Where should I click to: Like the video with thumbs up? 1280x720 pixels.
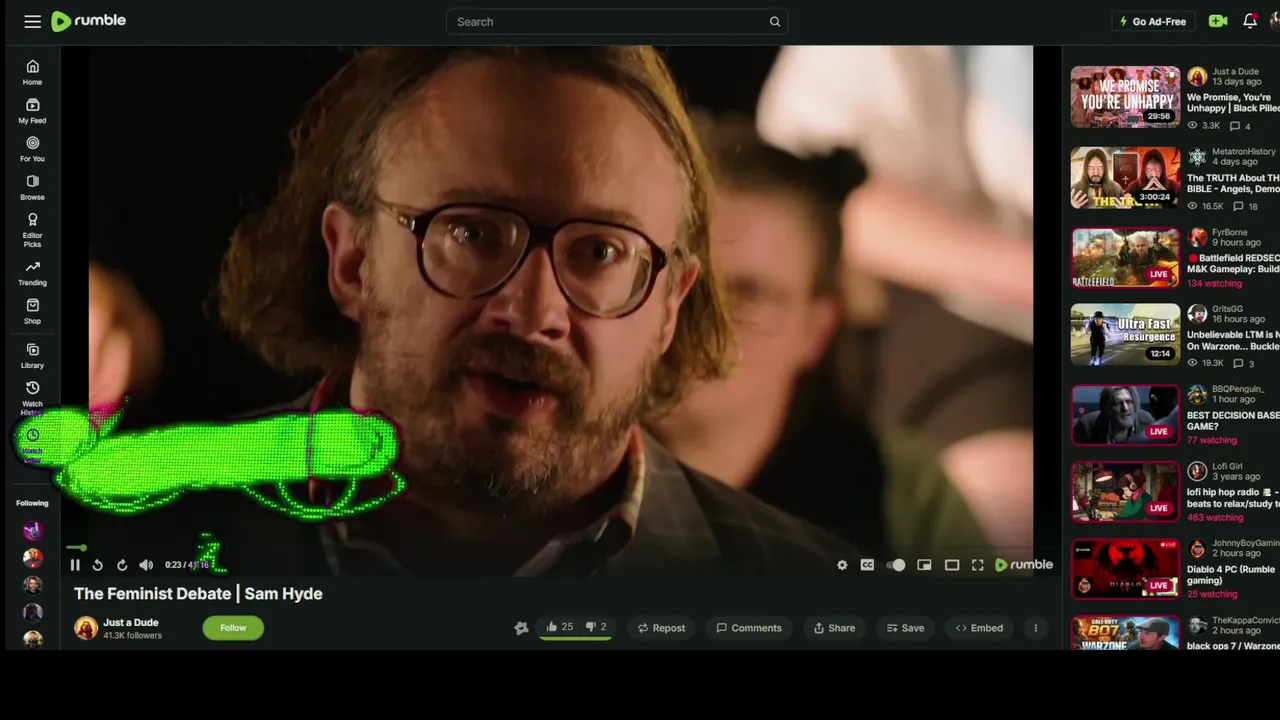coord(559,627)
